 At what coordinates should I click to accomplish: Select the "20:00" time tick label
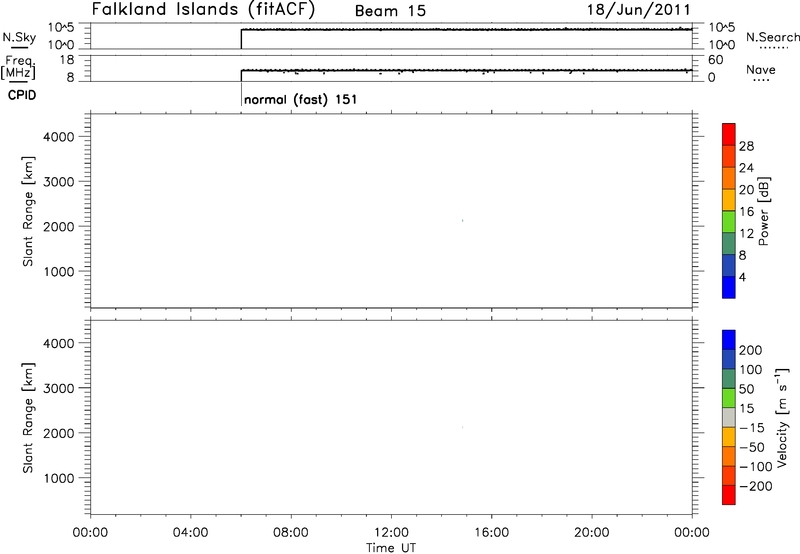tap(592, 533)
